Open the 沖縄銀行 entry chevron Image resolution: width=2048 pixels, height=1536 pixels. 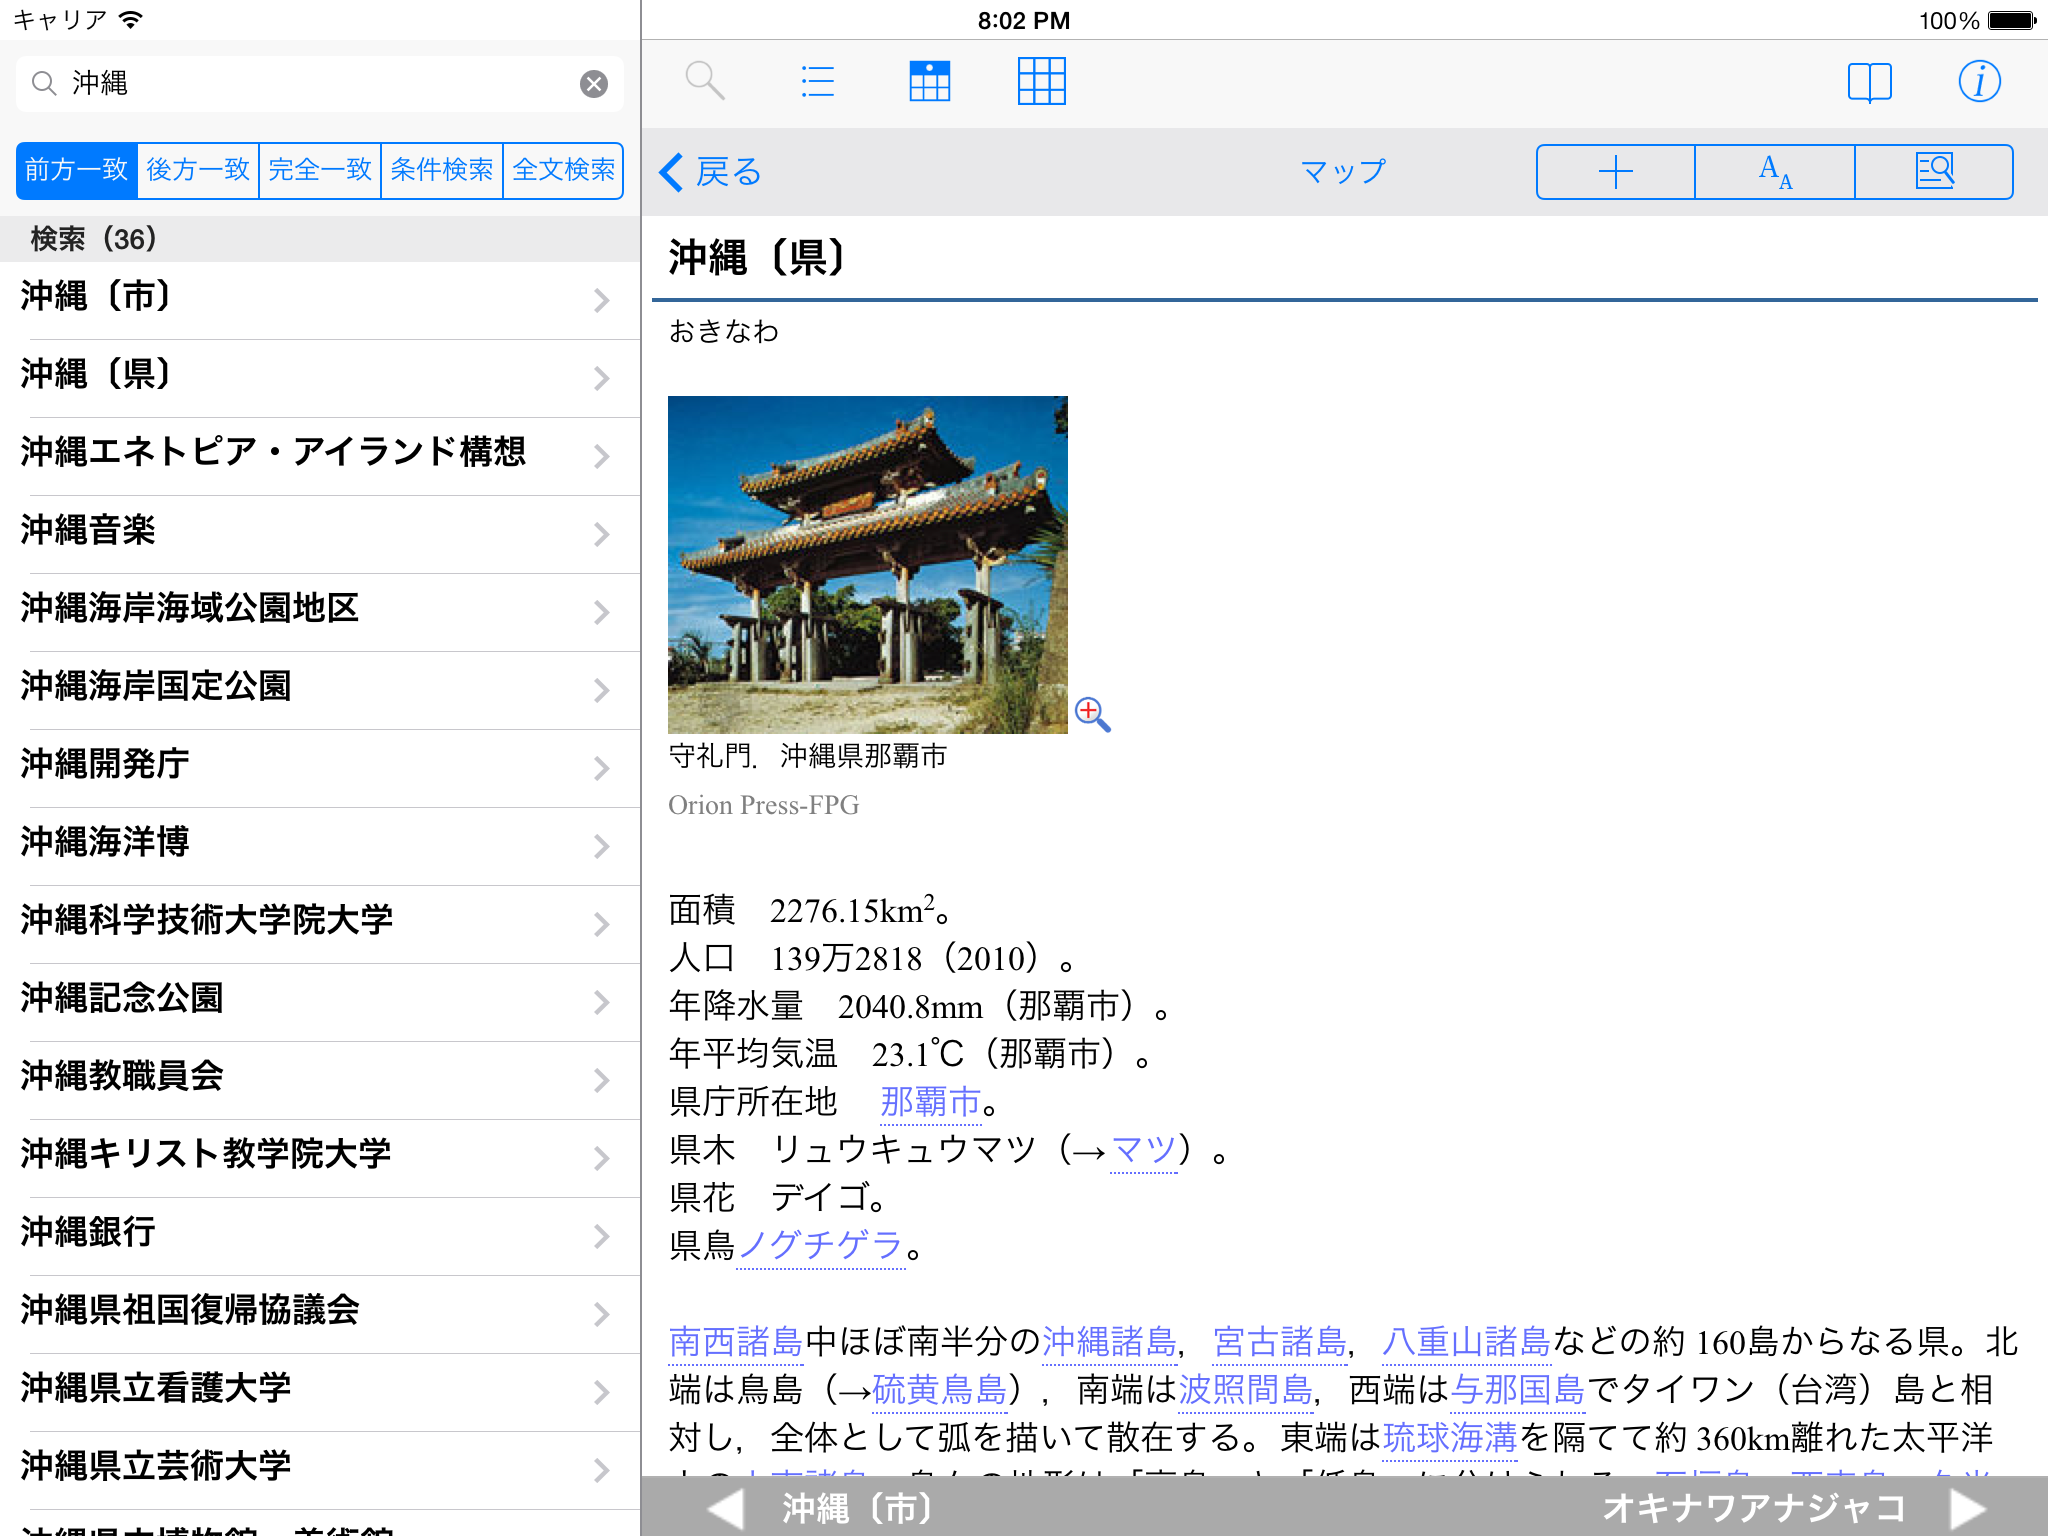pyautogui.click(x=601, y=1236)
